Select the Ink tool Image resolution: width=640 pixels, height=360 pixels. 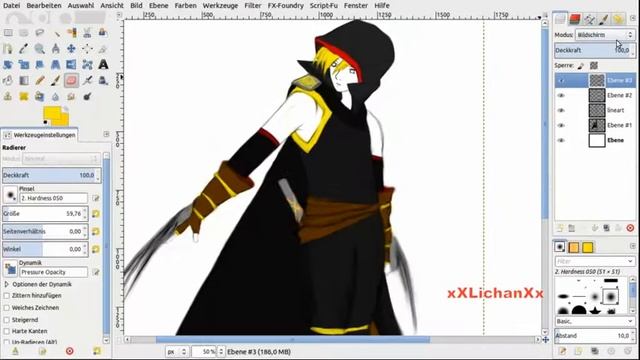[x=103, y=80]
